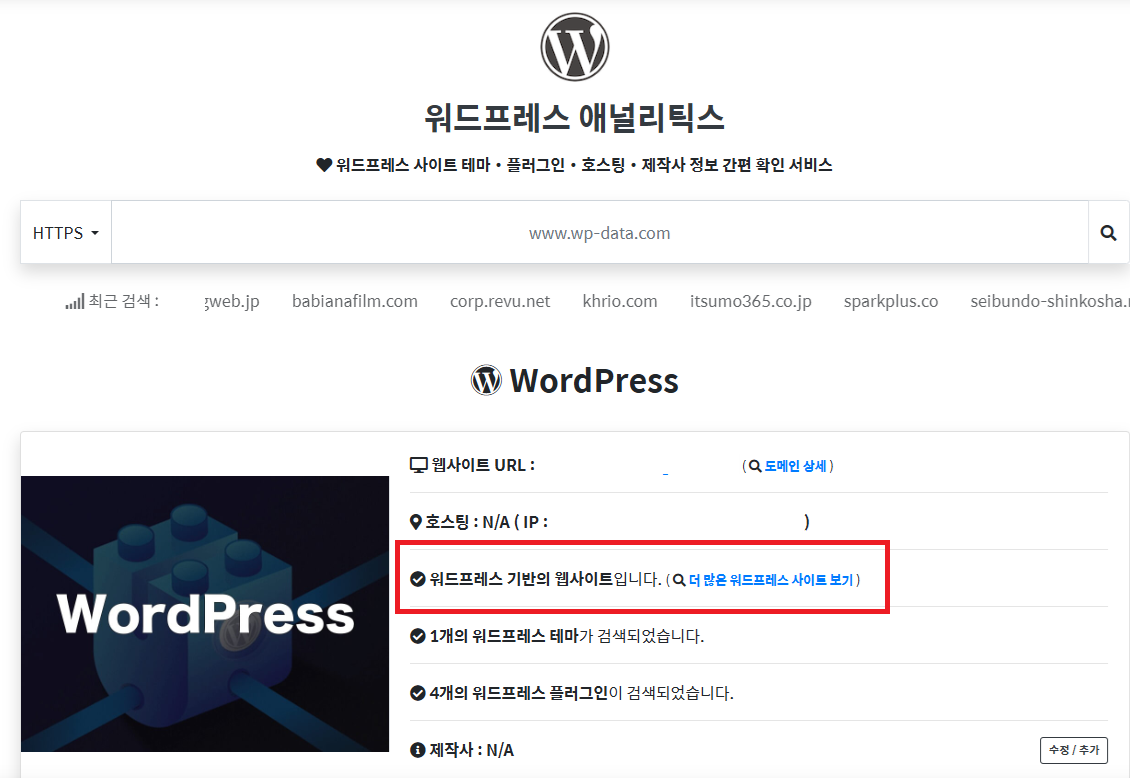Click the magnifier icon beside 도메인 상세
This screenshot has height=778, width=1130.
pyautogui.click(x=755, y=466)
